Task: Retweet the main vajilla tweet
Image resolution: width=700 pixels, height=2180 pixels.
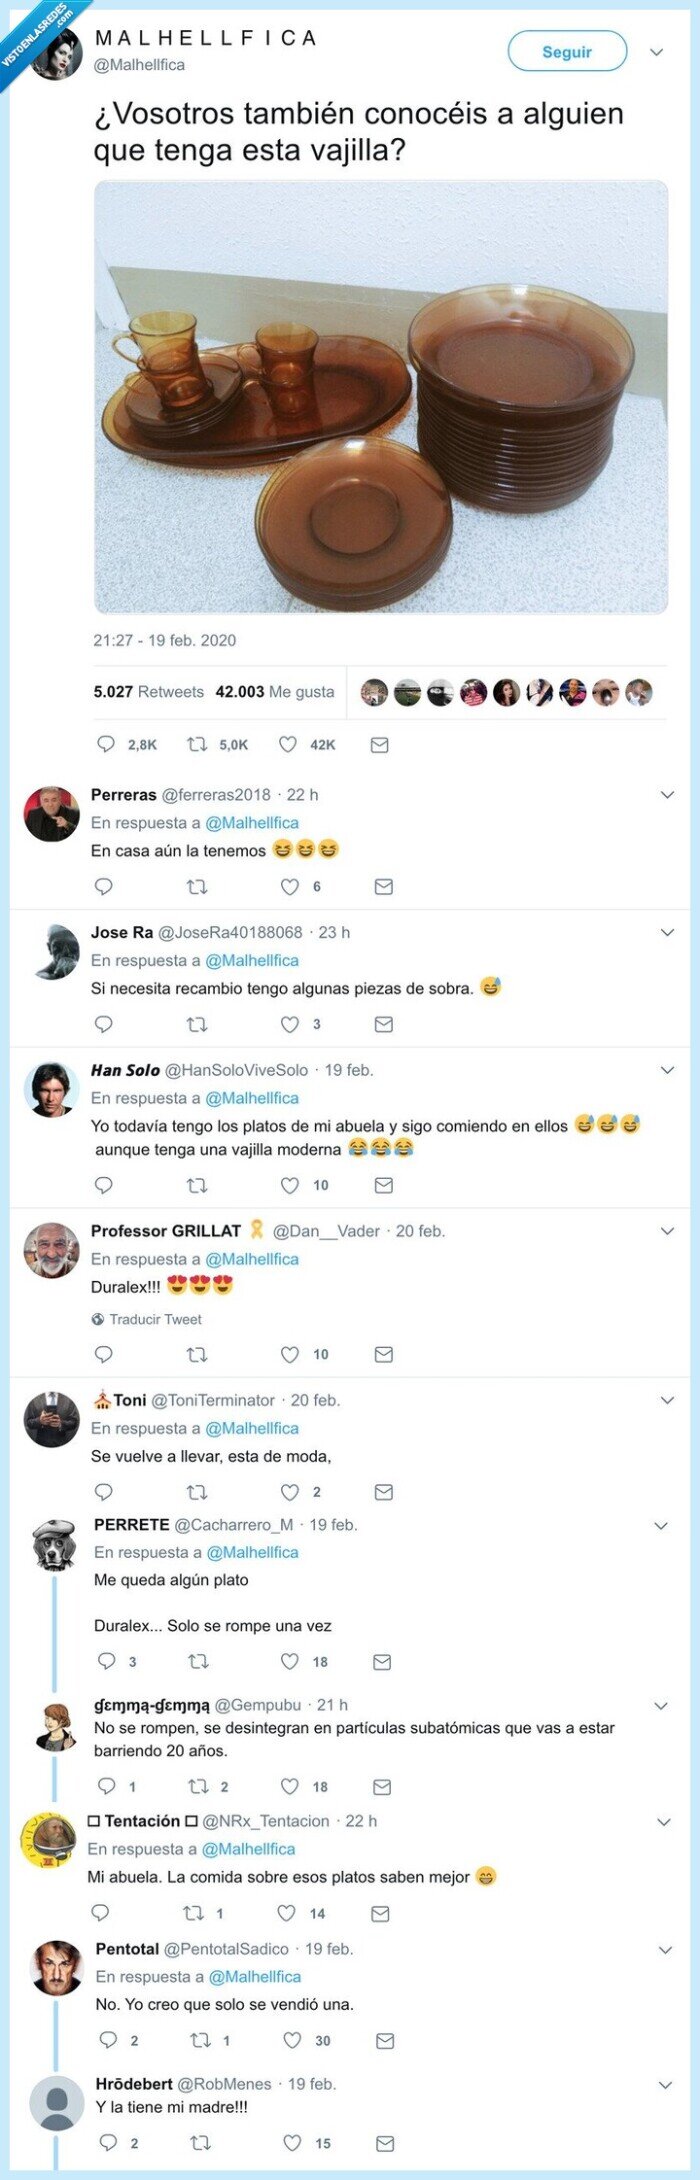Action: (x=197, y=743)
